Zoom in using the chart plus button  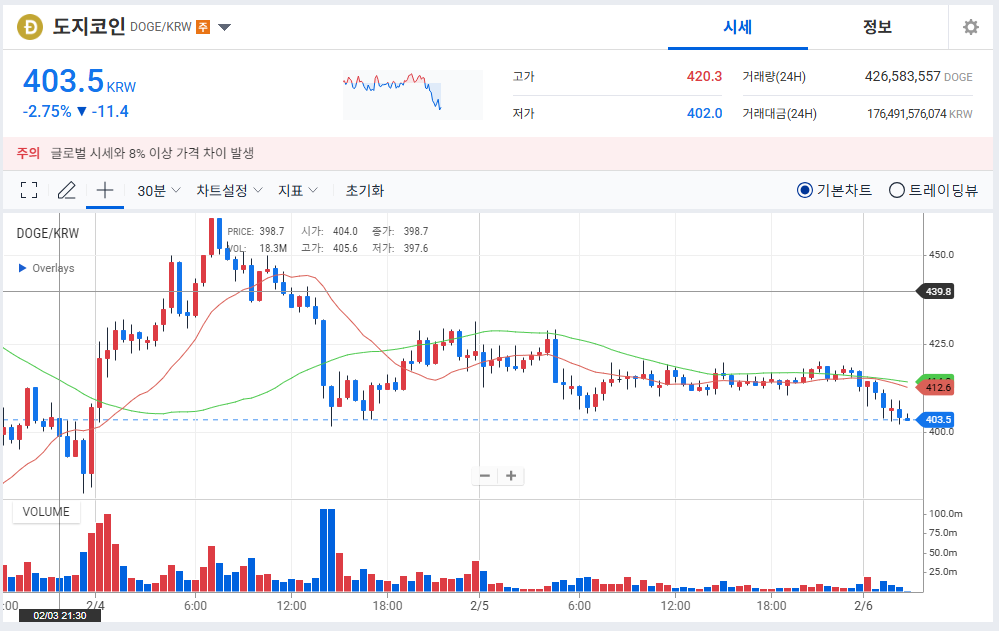coord(510,475)
